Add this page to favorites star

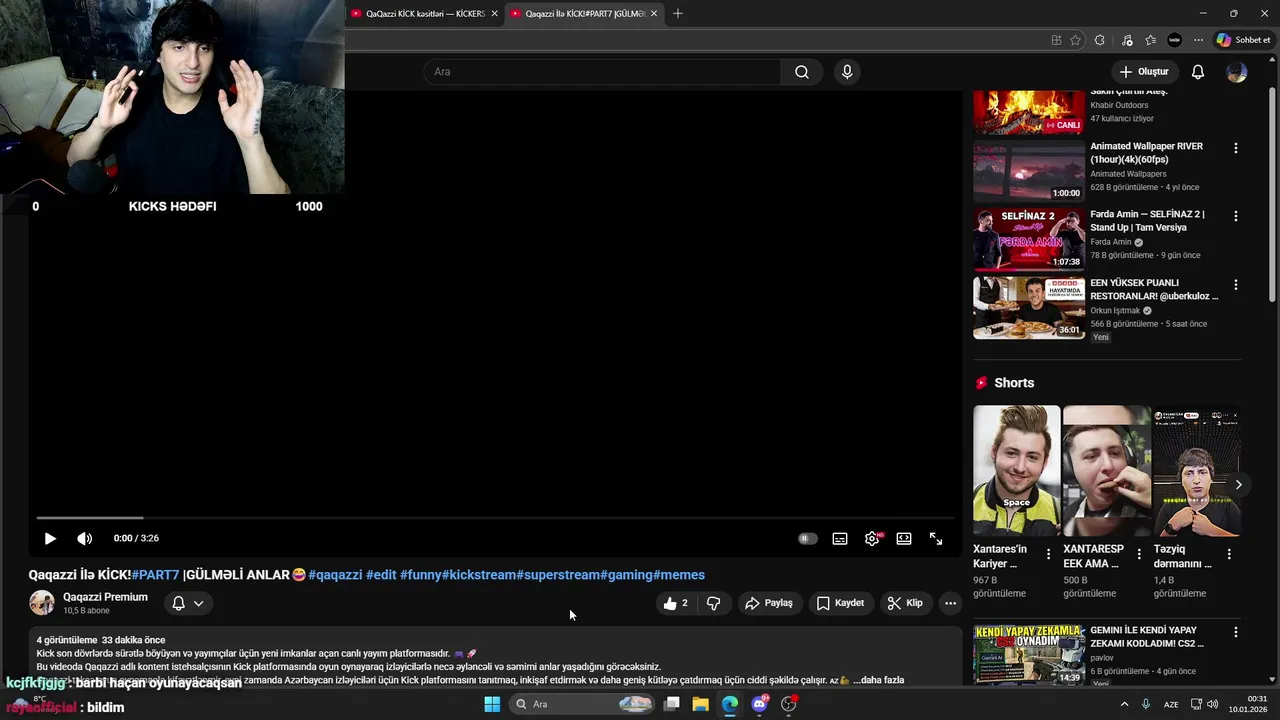point(1076,40)
